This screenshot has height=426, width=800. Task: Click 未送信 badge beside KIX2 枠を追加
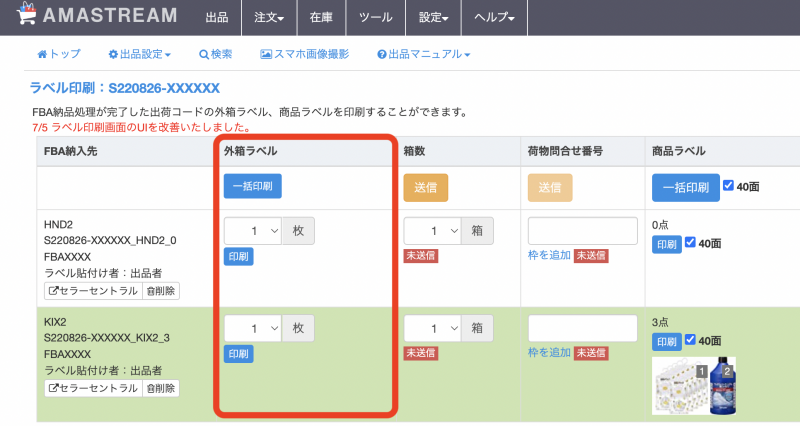point(591,353)
